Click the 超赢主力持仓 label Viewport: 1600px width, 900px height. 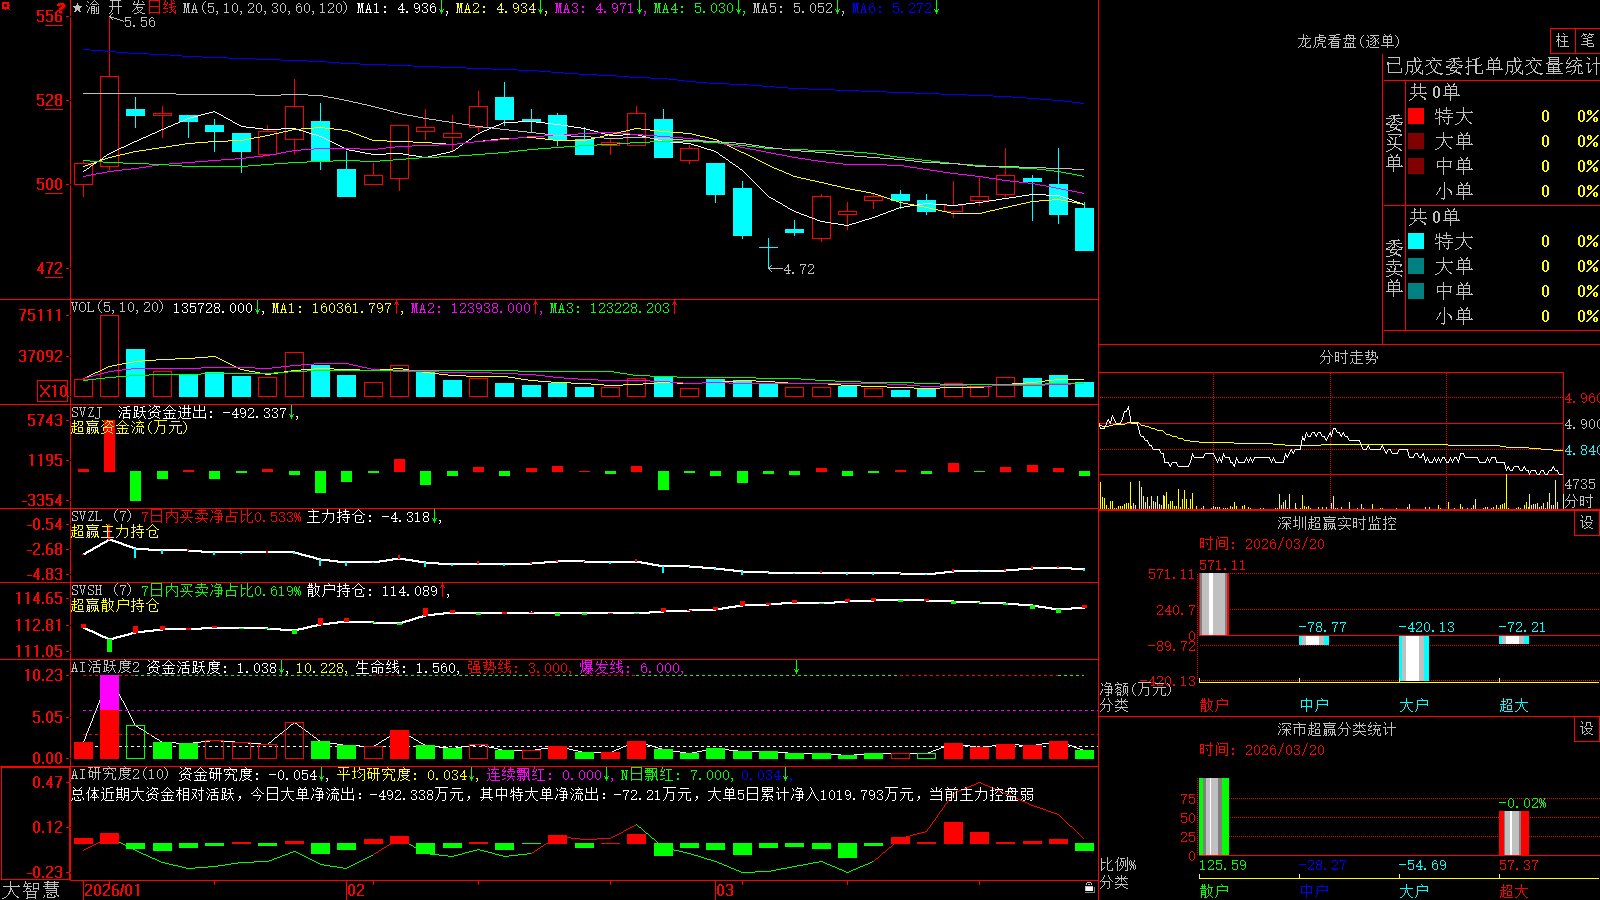pyautogui.click(x=115, y=531)
